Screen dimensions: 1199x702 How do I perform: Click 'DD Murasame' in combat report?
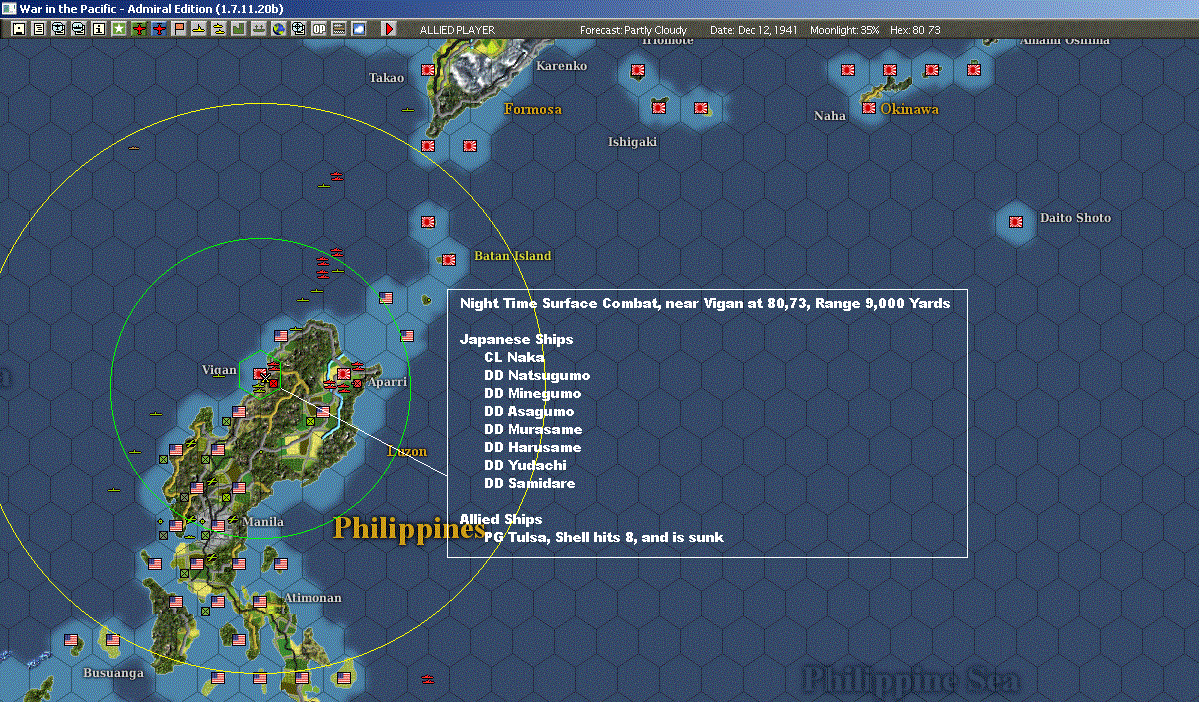(x=533, y=429)
